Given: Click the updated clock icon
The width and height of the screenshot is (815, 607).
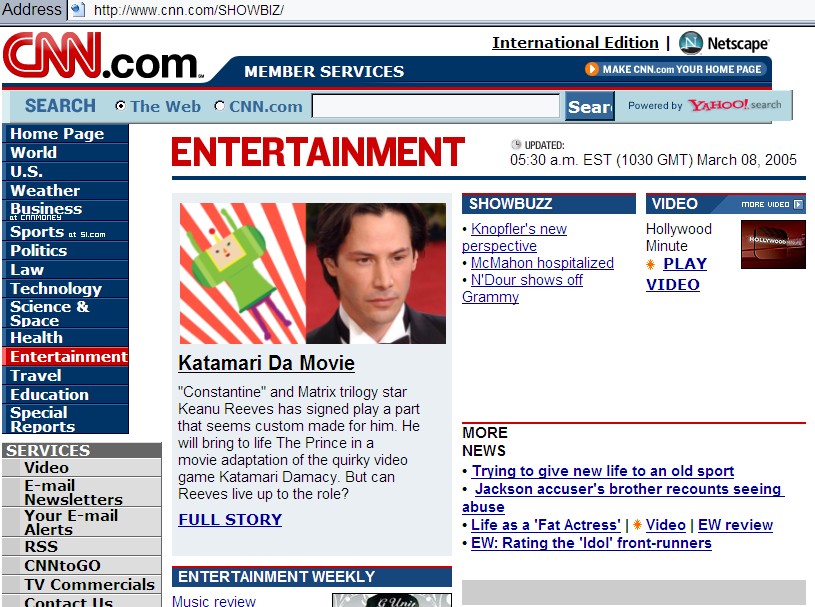Looking at the screenshot, I should point(516,144).
